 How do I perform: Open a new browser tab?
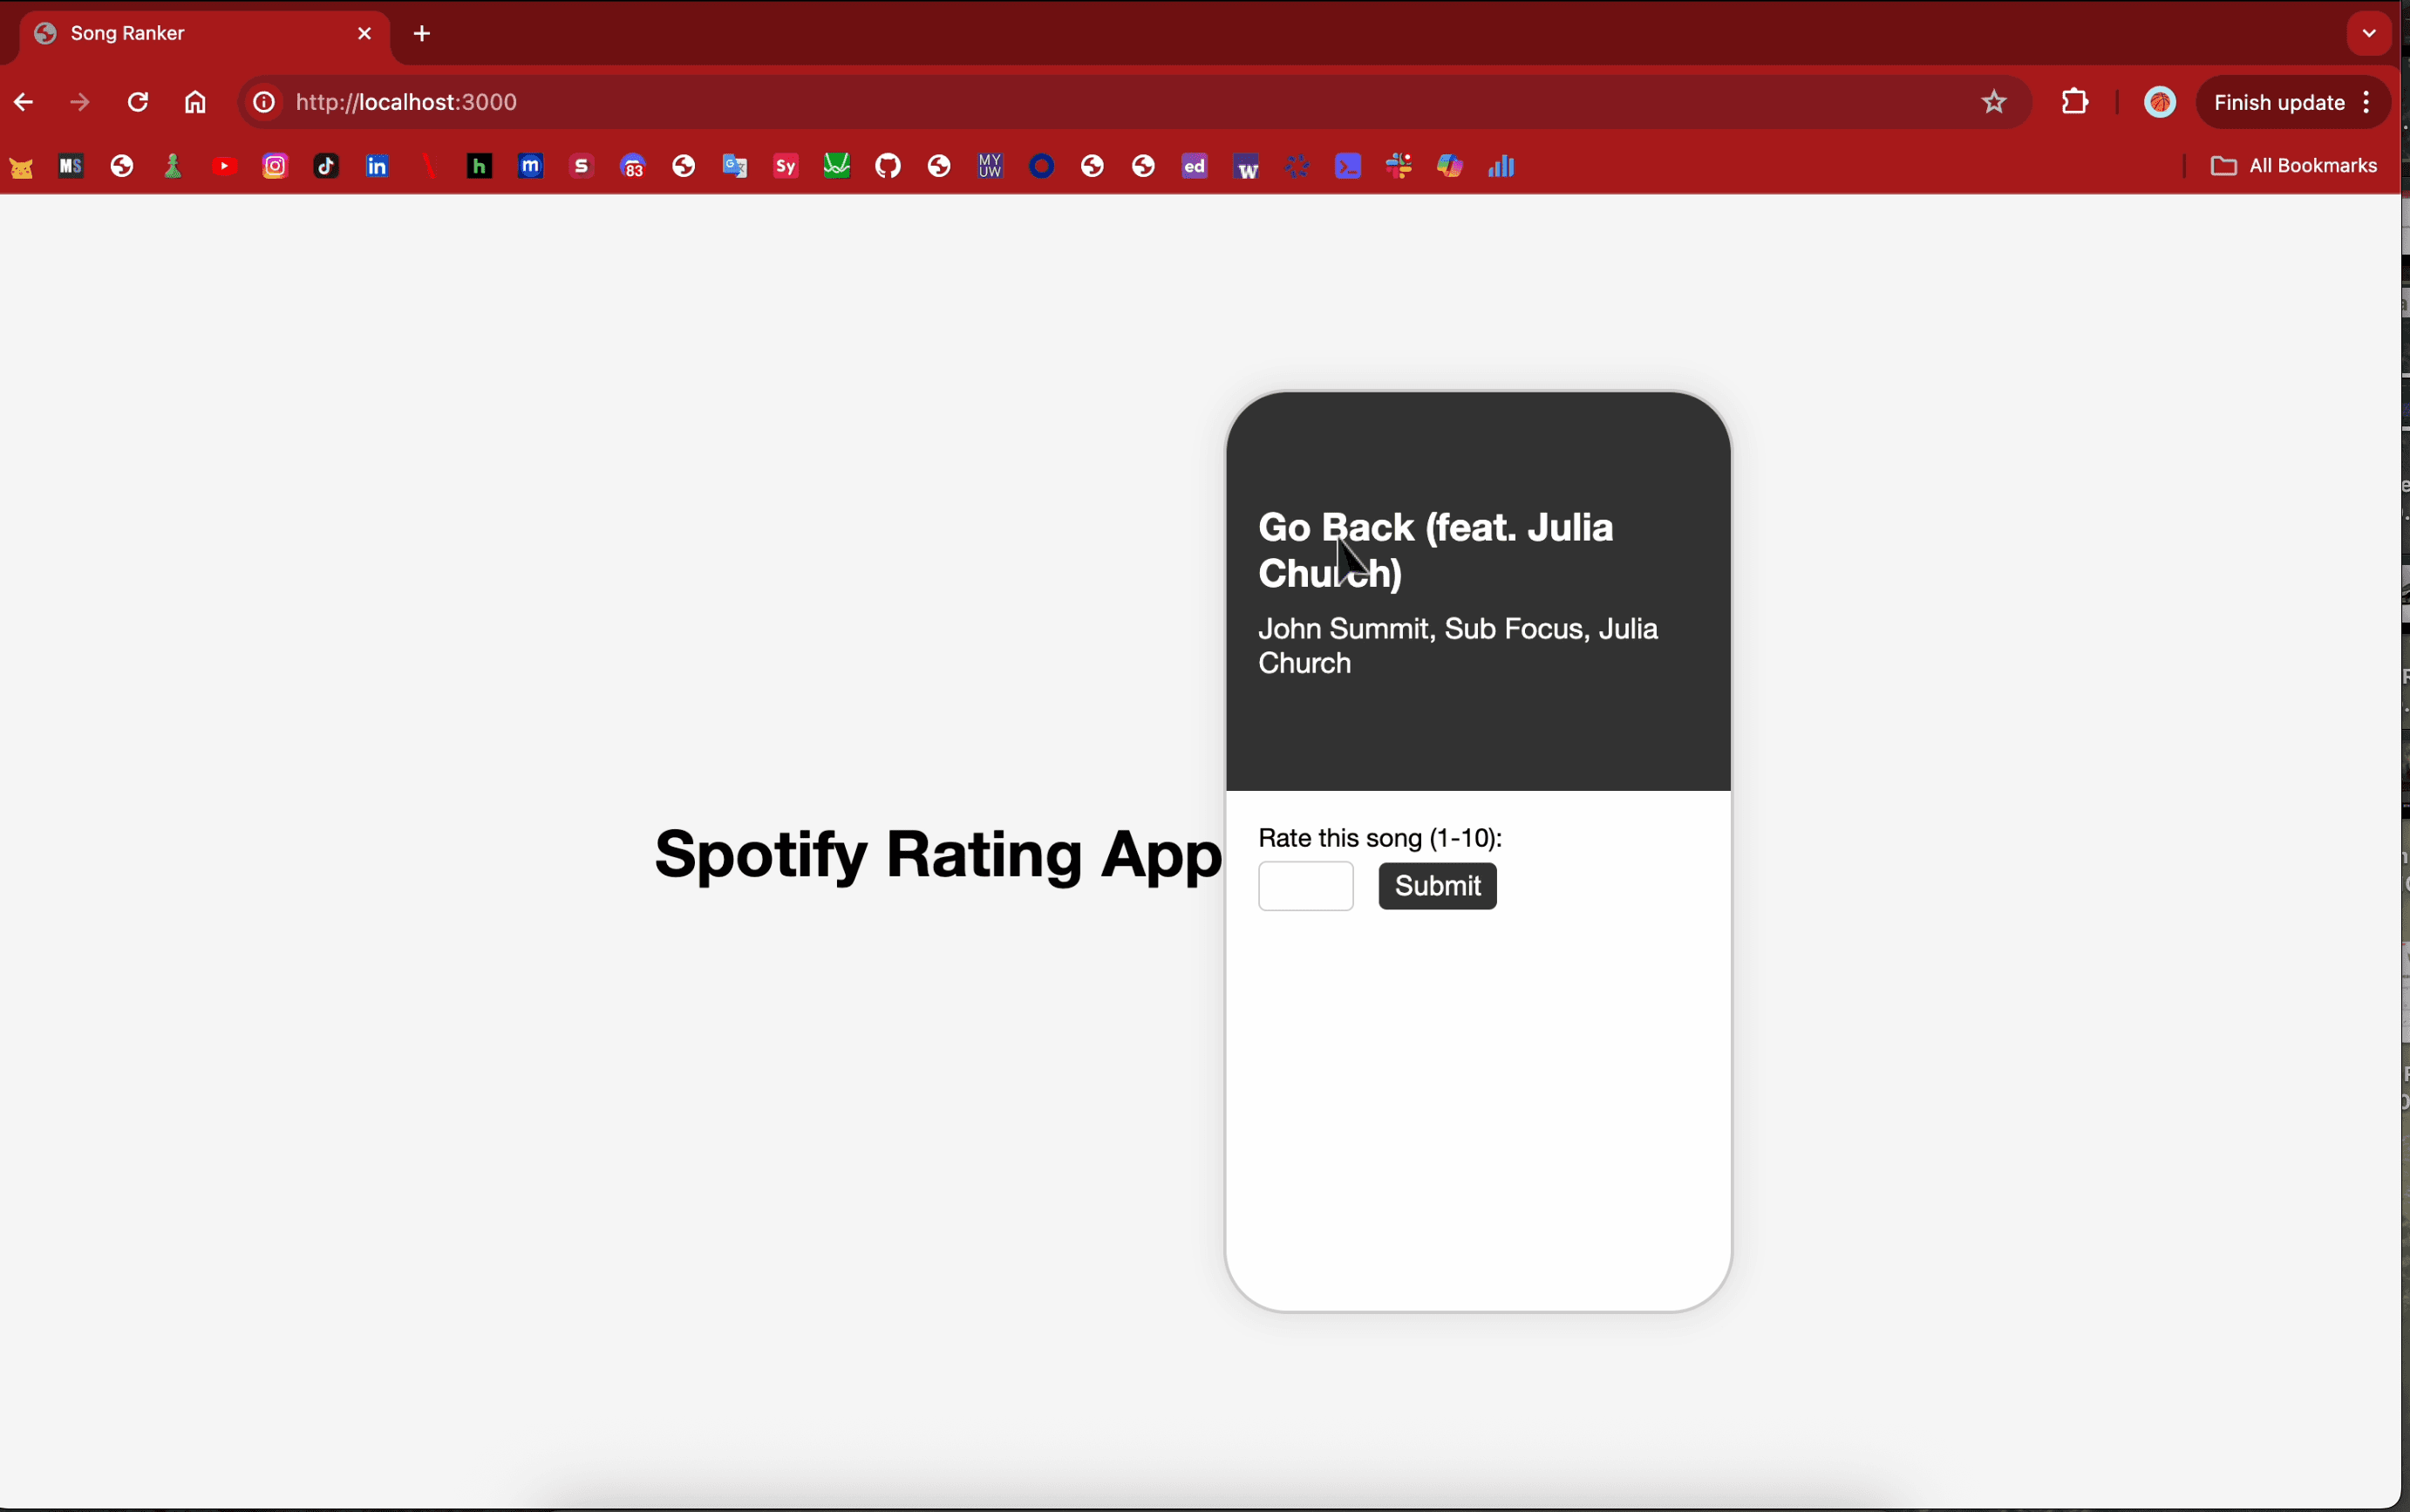(x=422, y=34)
